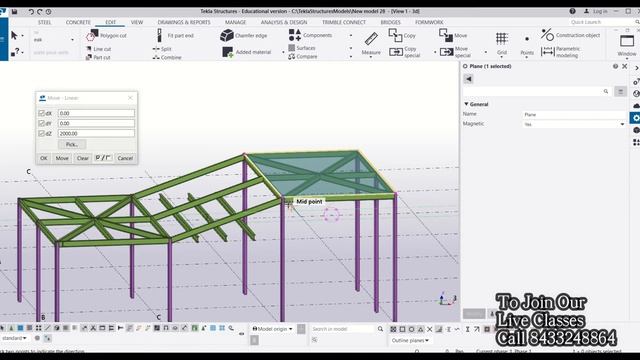Click the magnifier in Search in model
Image resolution: width=640 pixels, height=360 pixels.
click(x=380, y=329)
